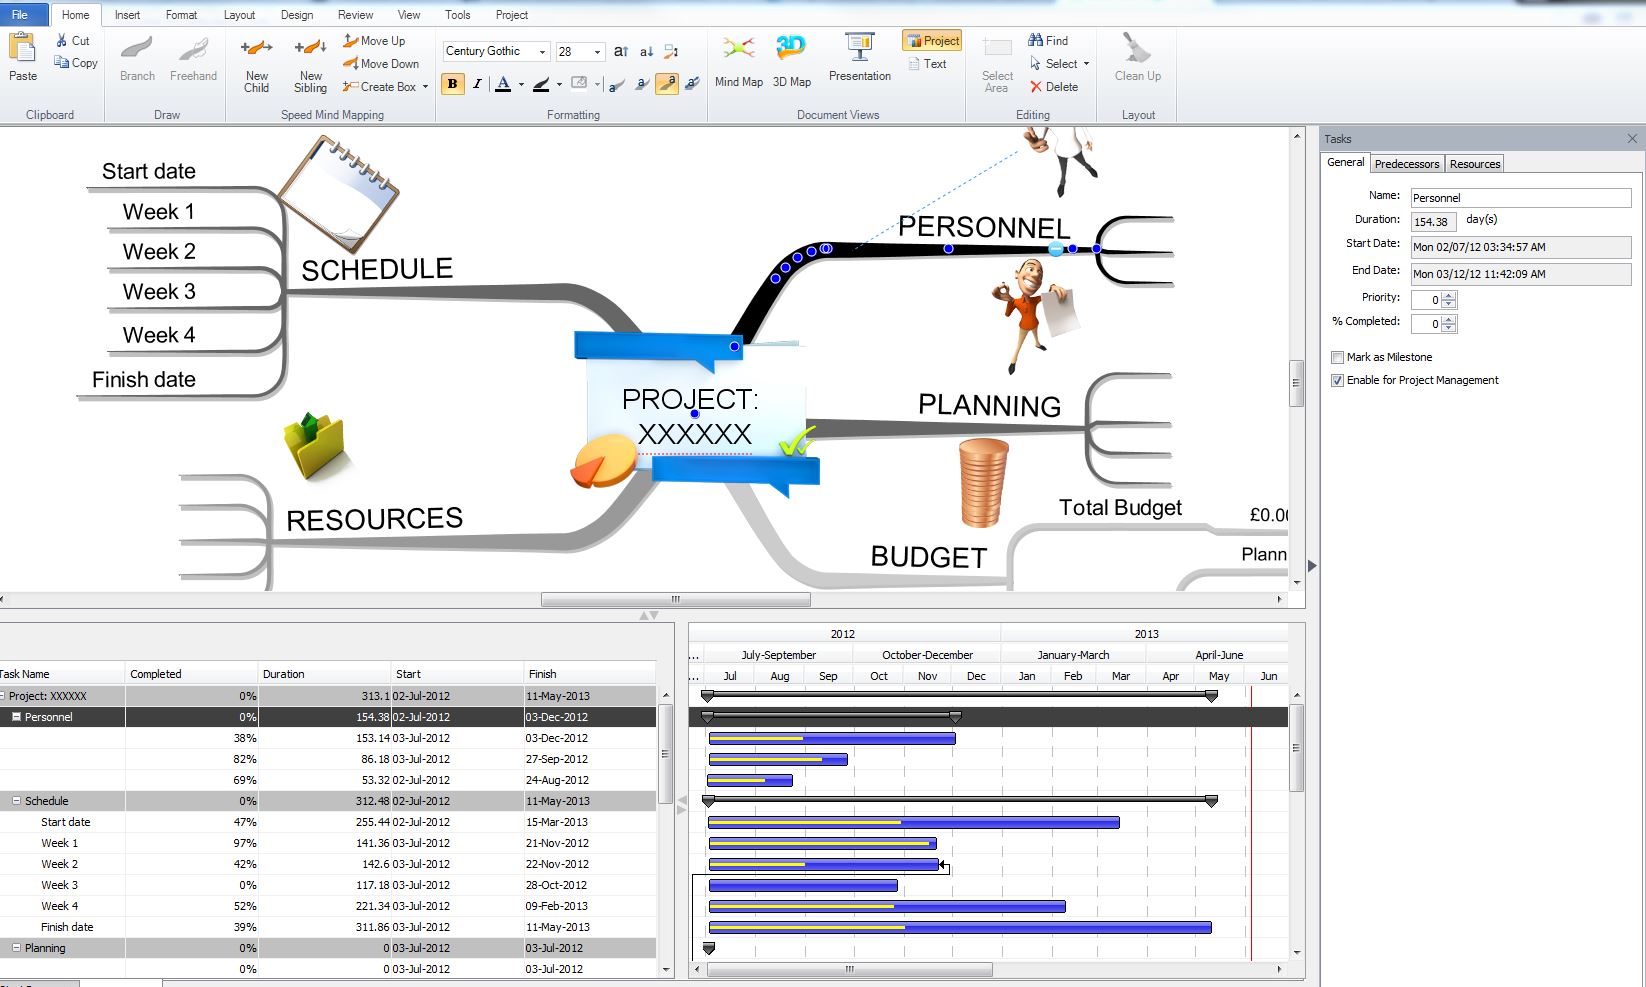
Task: Choose the second text-on-branch alignment icon
Action: point(642,84)
